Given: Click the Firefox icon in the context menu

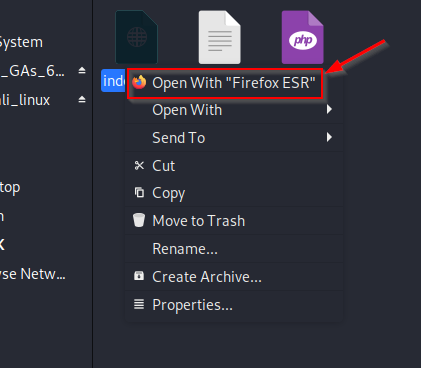Looking at the screenshot, I should click(139, 82).
